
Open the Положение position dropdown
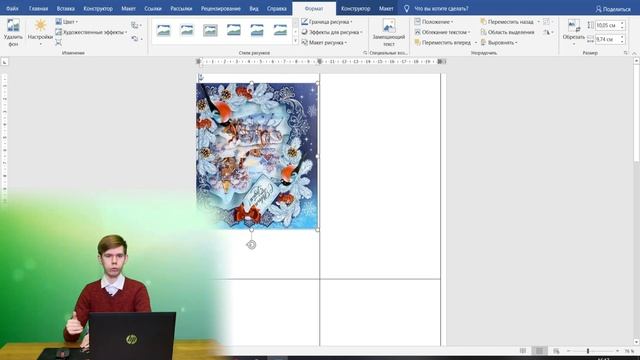[433, 22]
